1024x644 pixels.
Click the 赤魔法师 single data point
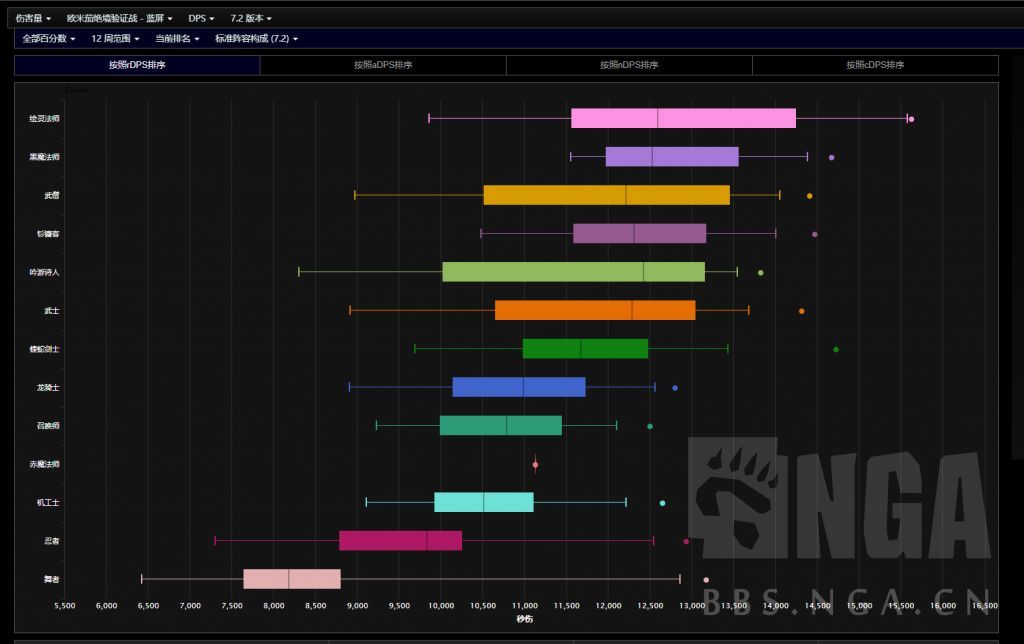[535, 464]
